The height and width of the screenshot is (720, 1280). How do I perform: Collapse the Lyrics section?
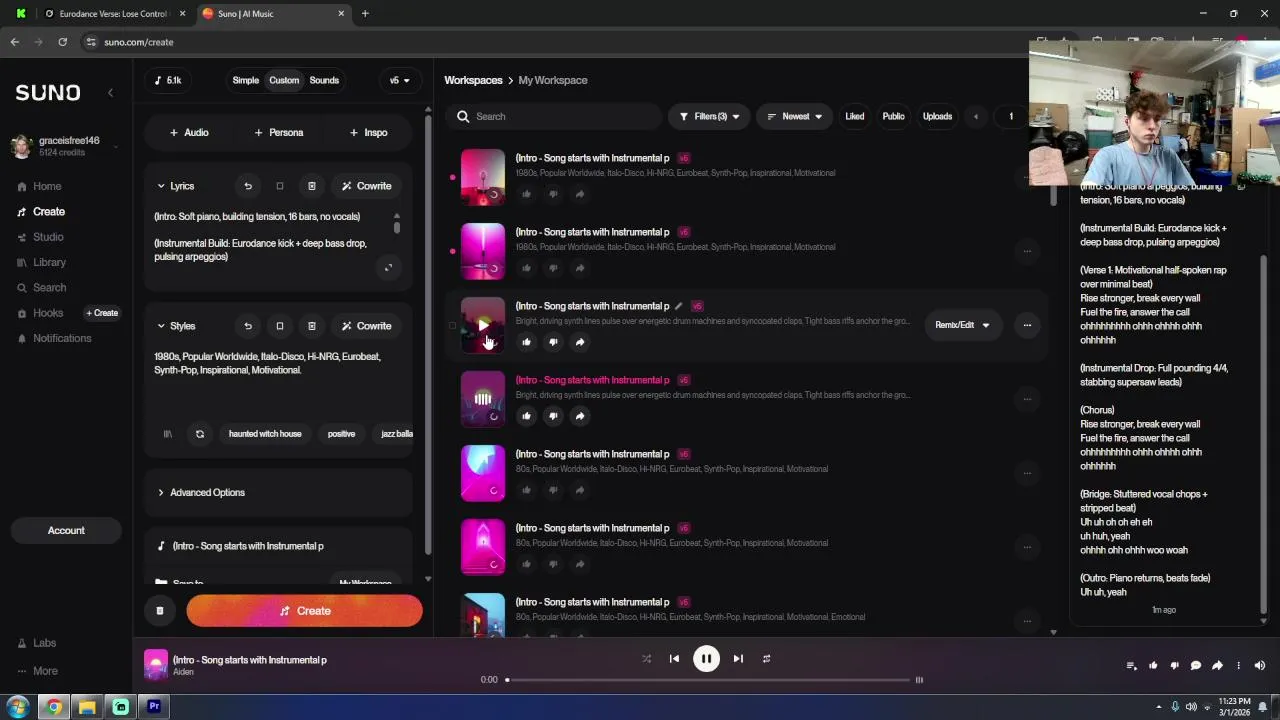(175, 186)
